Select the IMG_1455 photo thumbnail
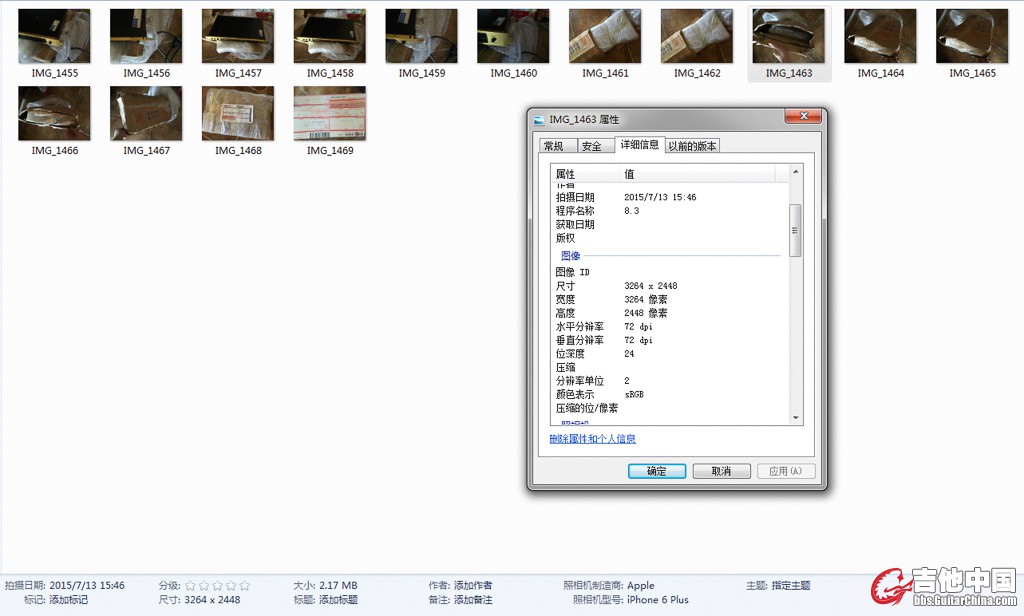 [54, 37]
